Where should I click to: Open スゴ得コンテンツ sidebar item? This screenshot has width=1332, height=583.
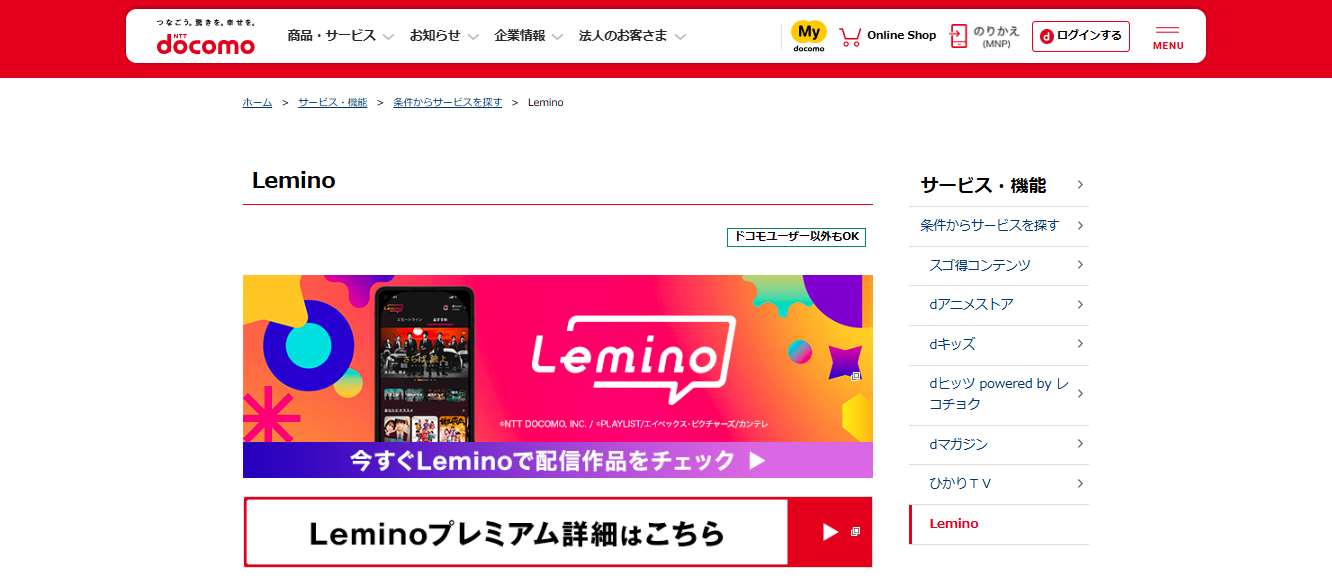coord(999,265)
